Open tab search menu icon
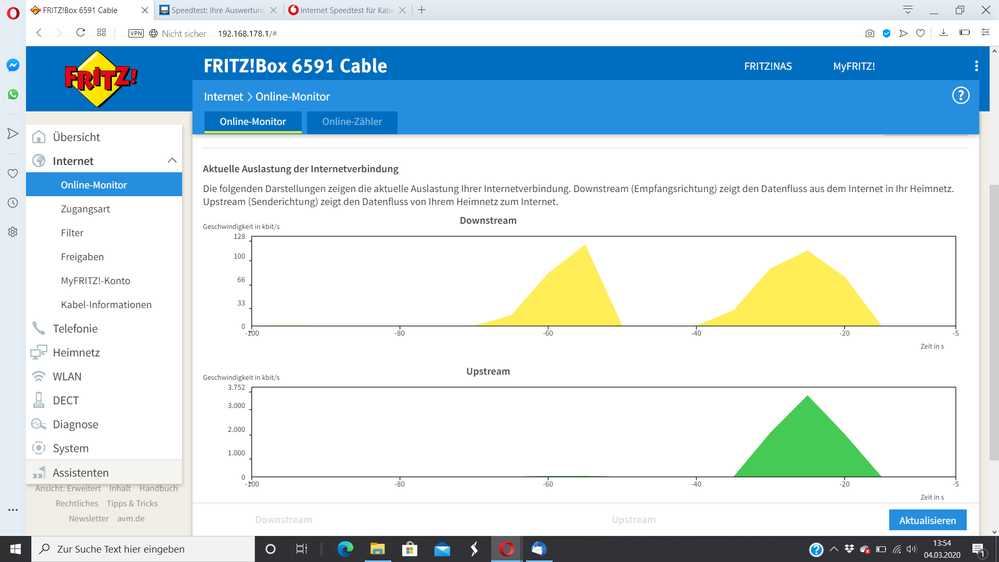 pyautogui.click(x=908, y=10)
